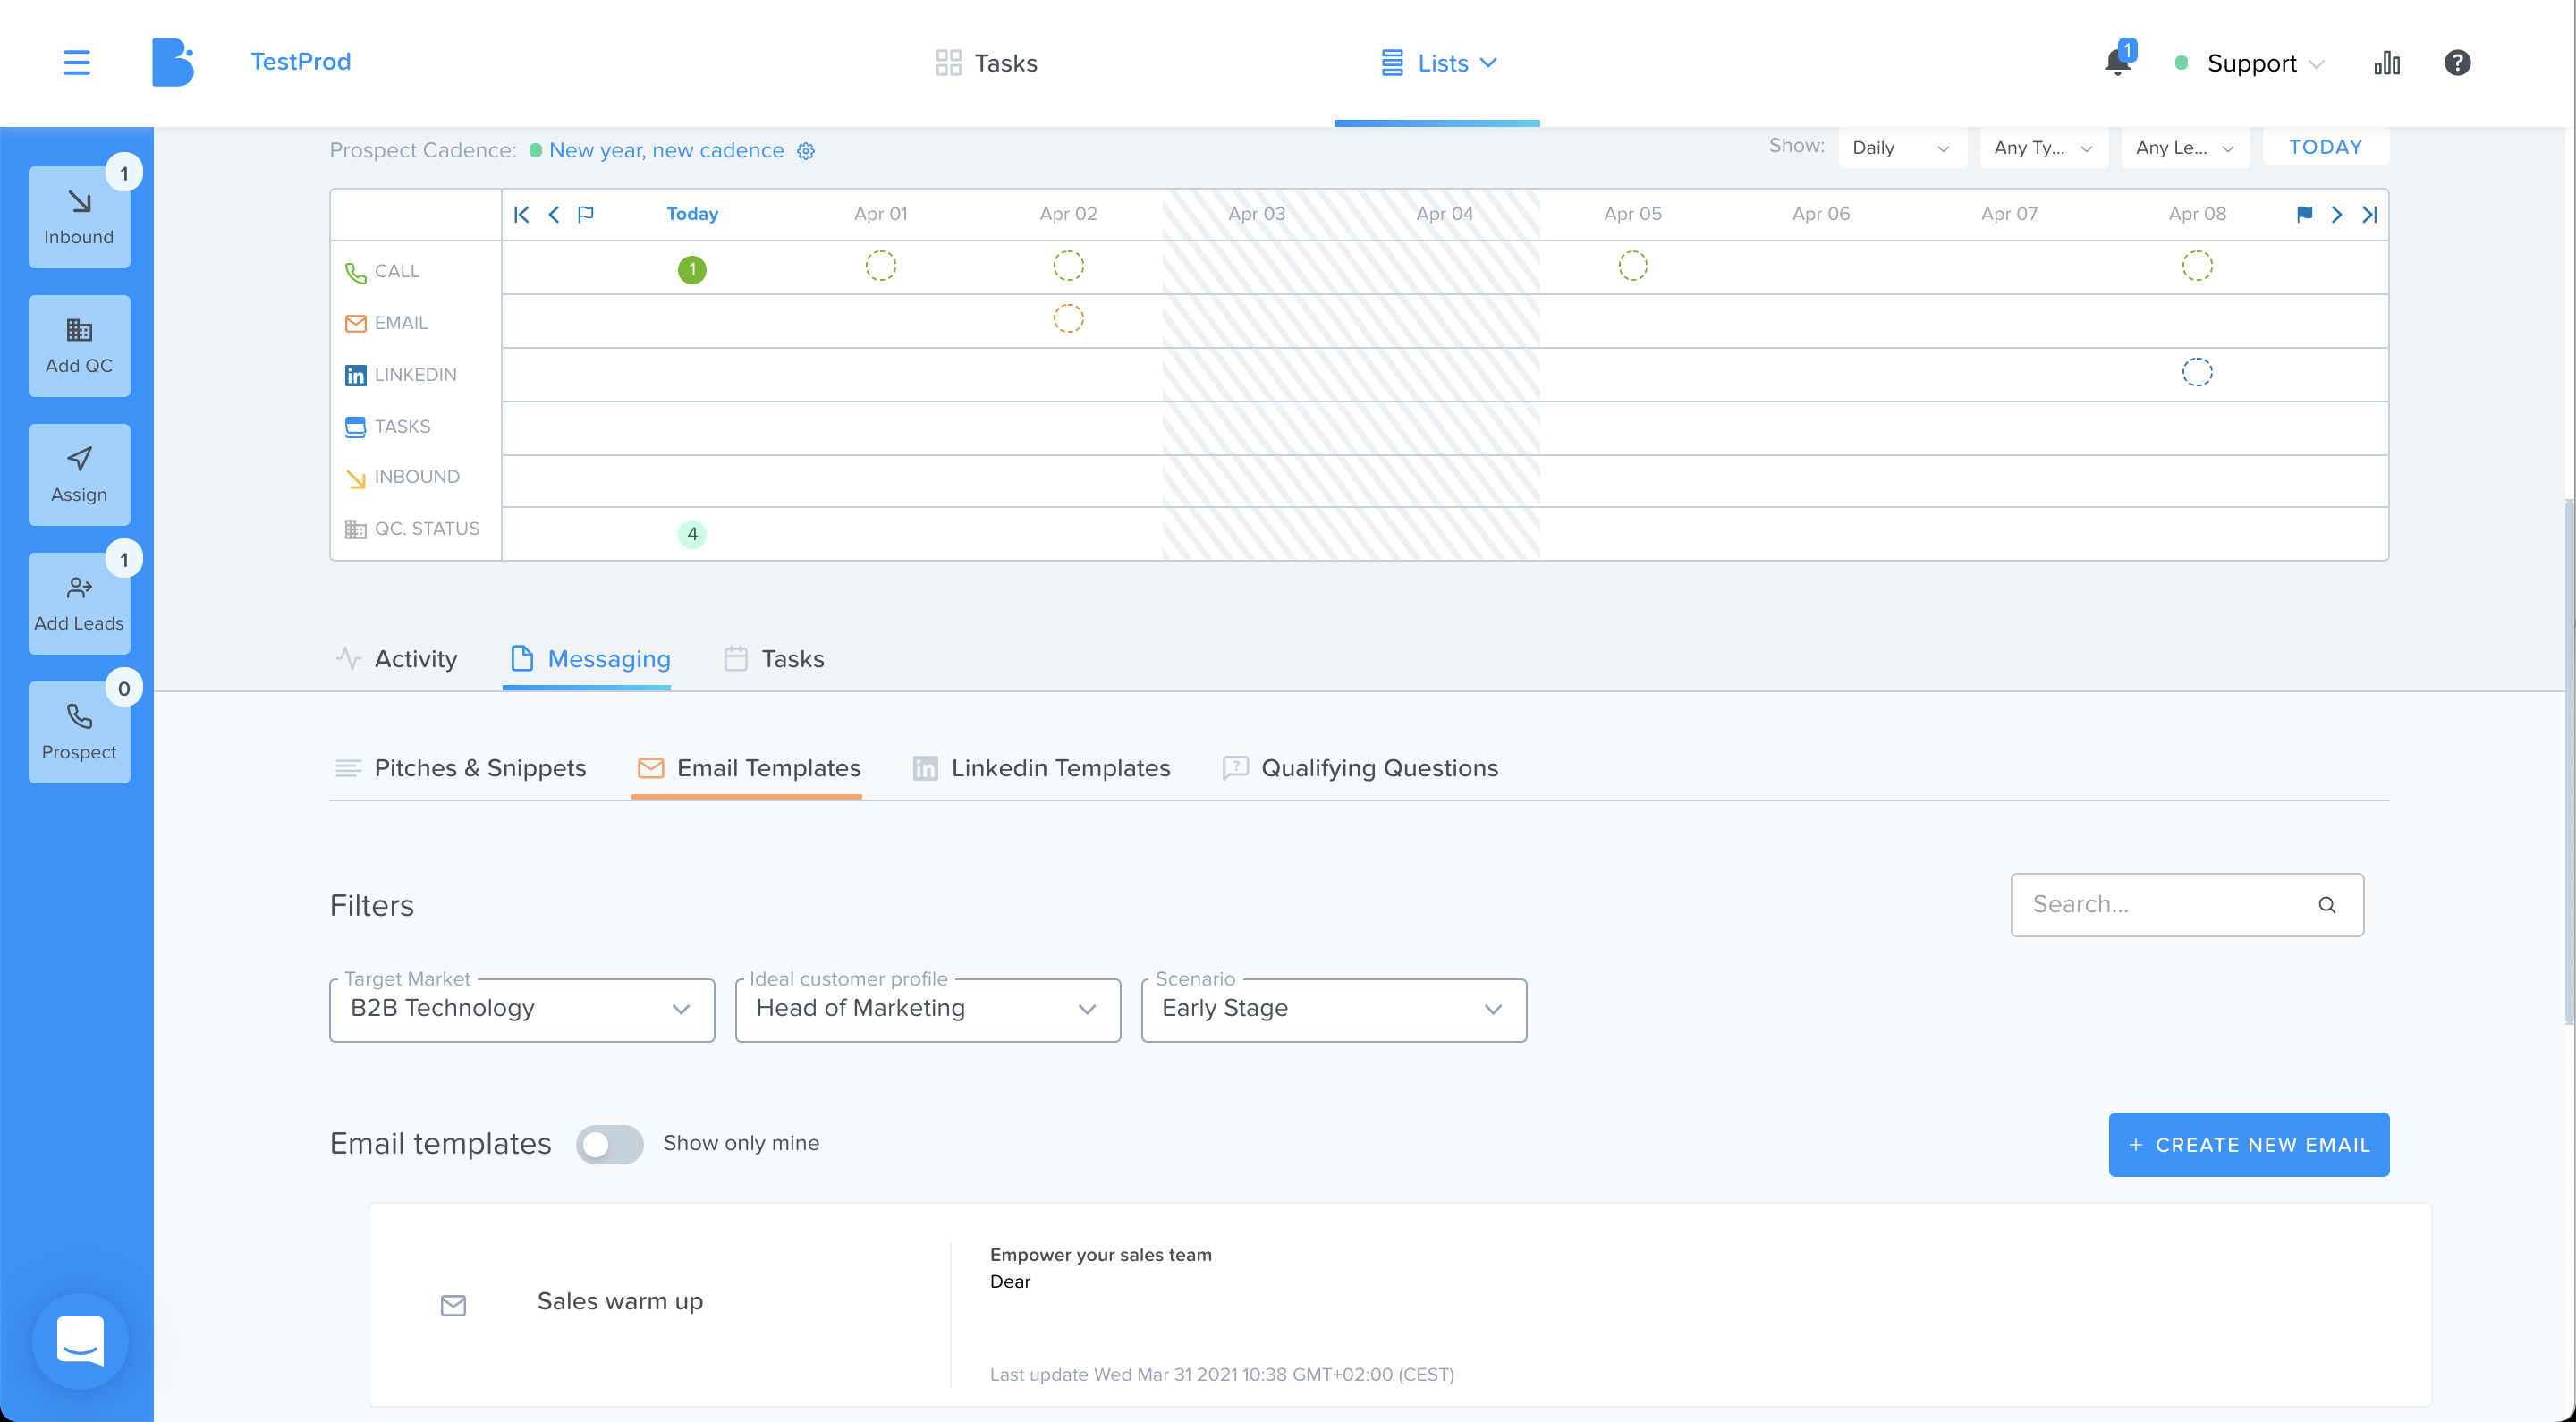Screen dimensions: 2576x1422
Task: Click the filled call marker on Today
Action: (x=692, y=270)
